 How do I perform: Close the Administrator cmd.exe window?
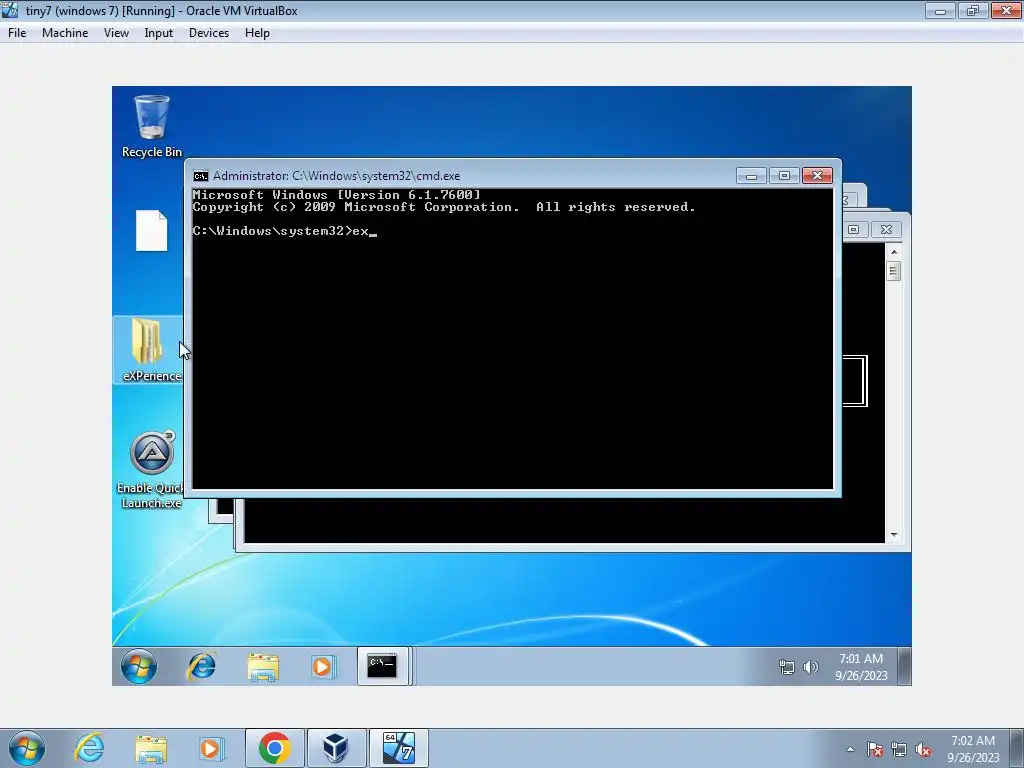(x=817, y=176)
